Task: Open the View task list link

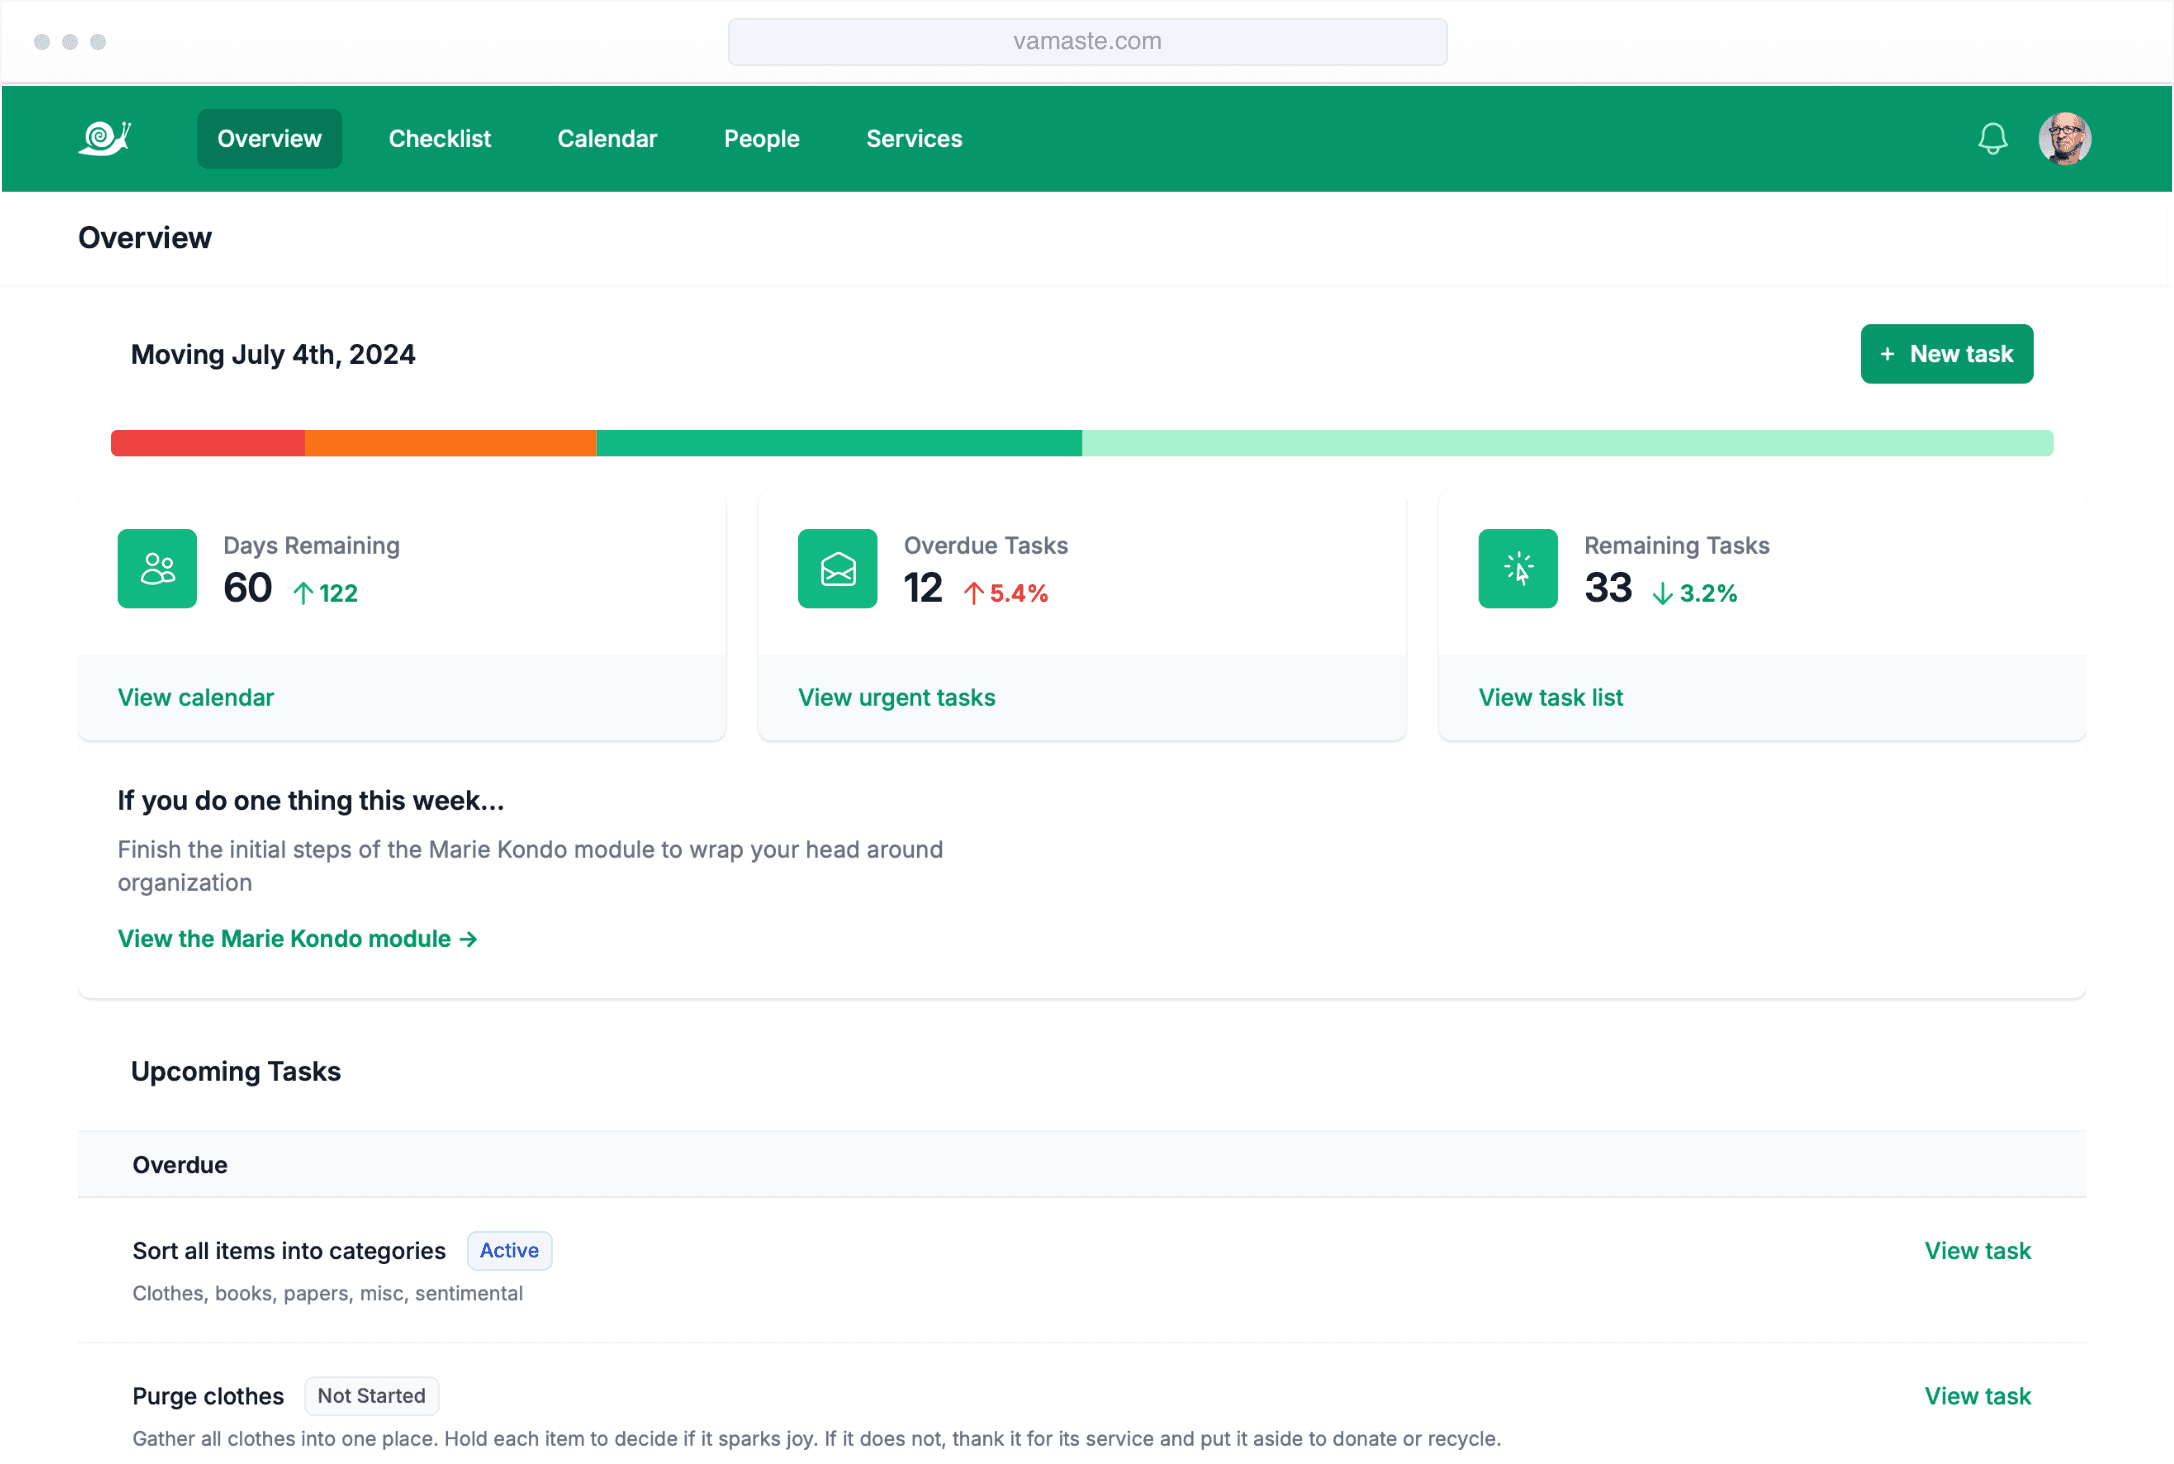Action: [x=1550, y=697]
